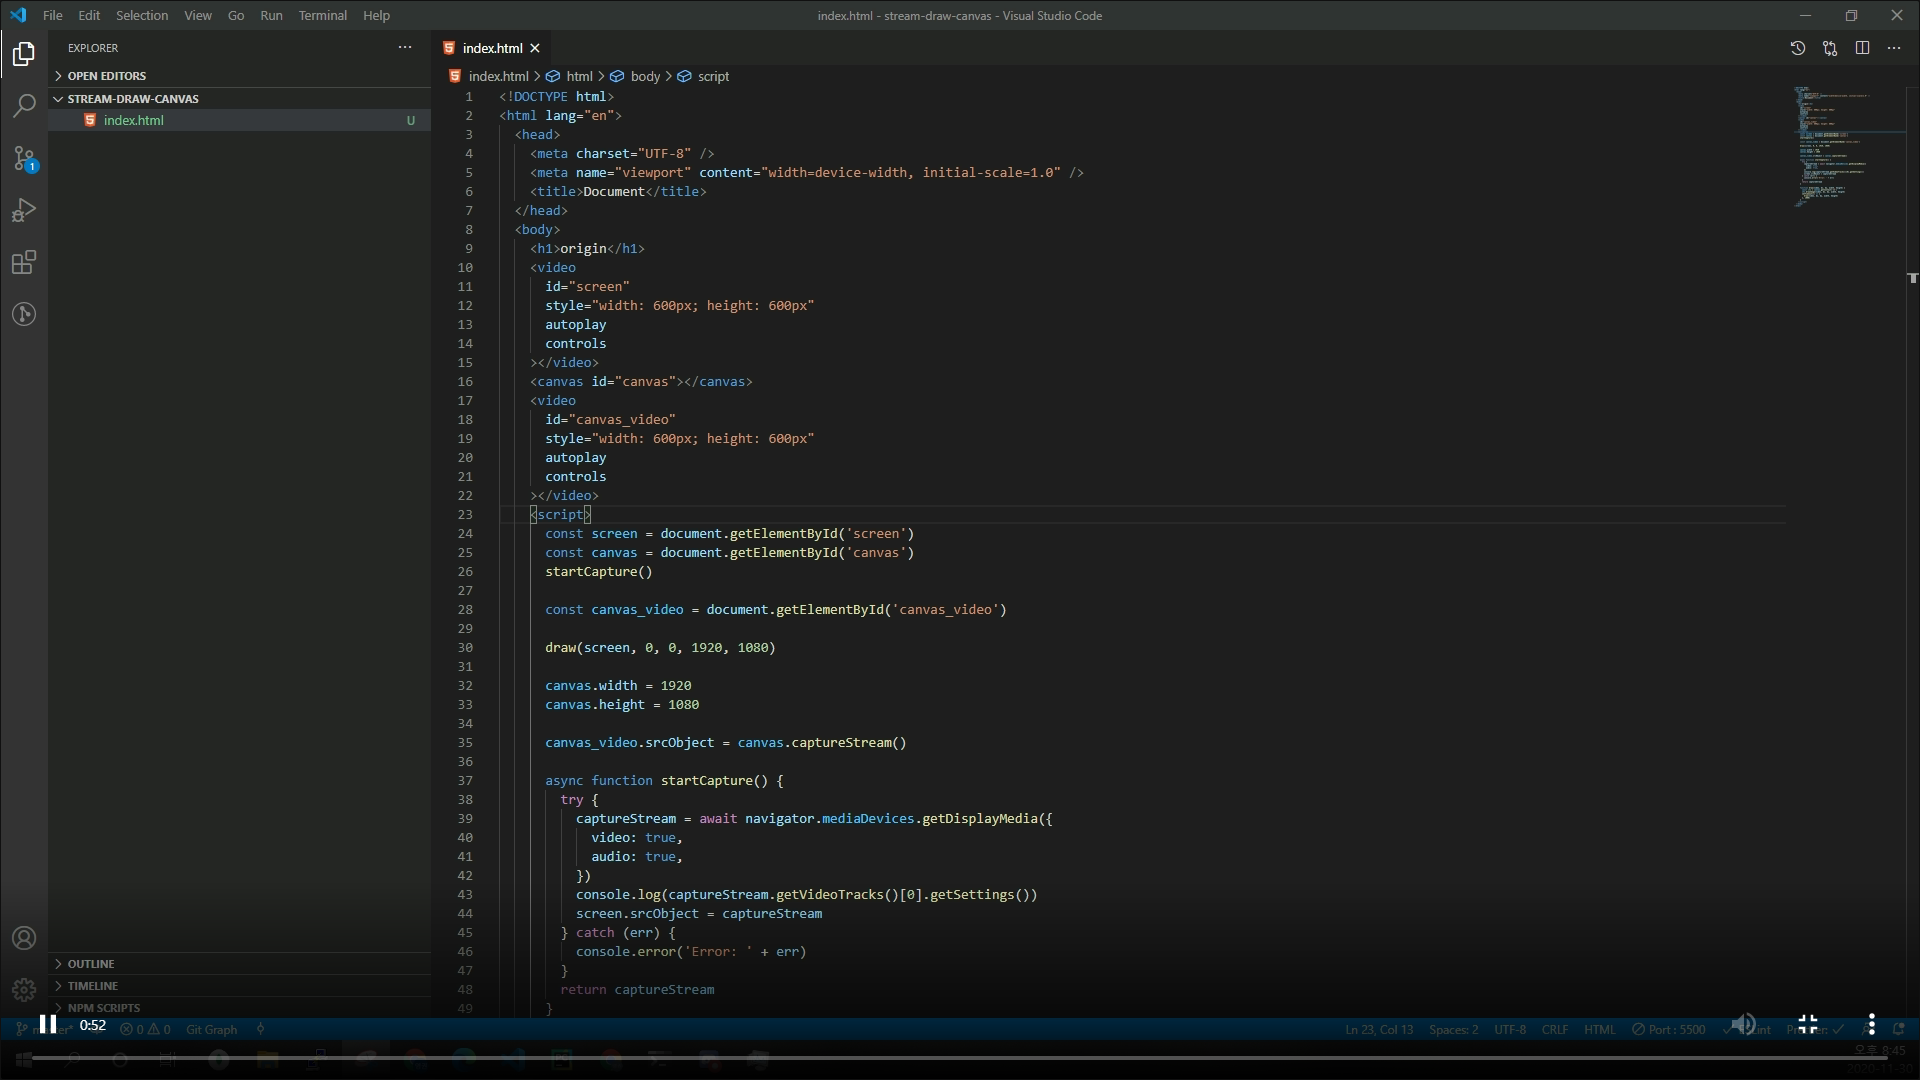Viewport: 1920px width, 1080px height.
Task: Exit fullscreen video mode
Action: (x=1807, y=1024)
